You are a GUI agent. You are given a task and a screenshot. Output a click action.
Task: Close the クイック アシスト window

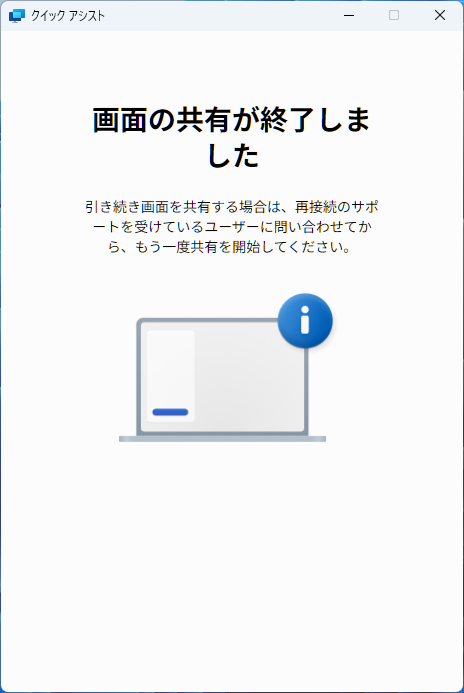(x=440, y=15)
